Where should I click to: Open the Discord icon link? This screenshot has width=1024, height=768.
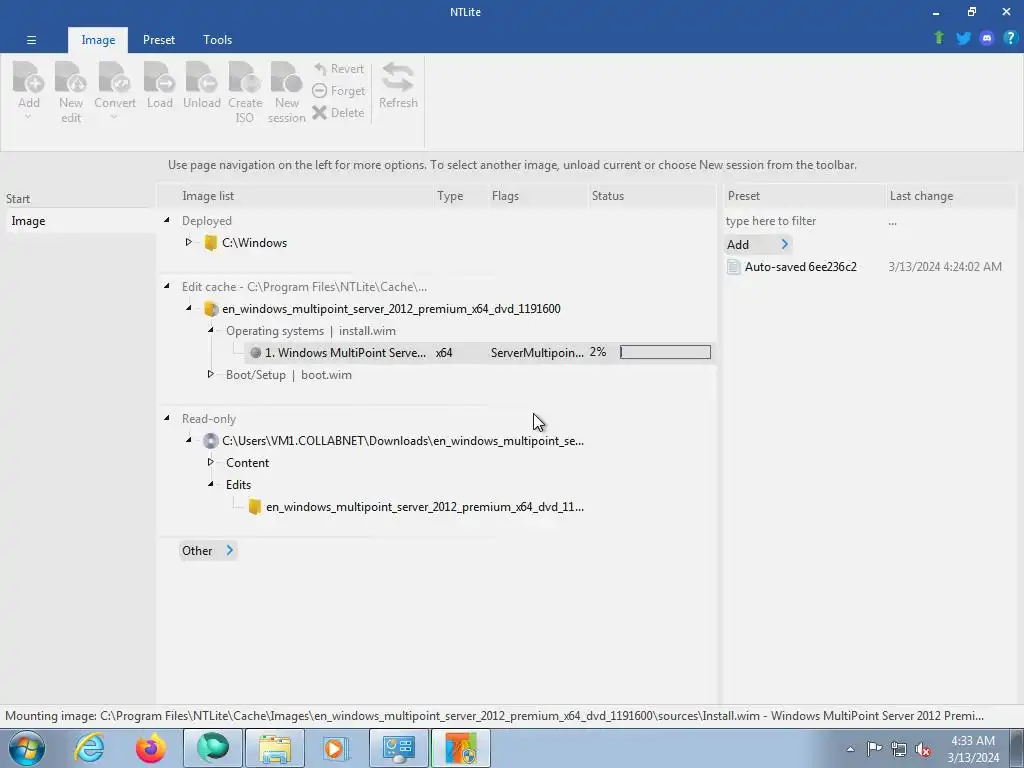(987, 38)
